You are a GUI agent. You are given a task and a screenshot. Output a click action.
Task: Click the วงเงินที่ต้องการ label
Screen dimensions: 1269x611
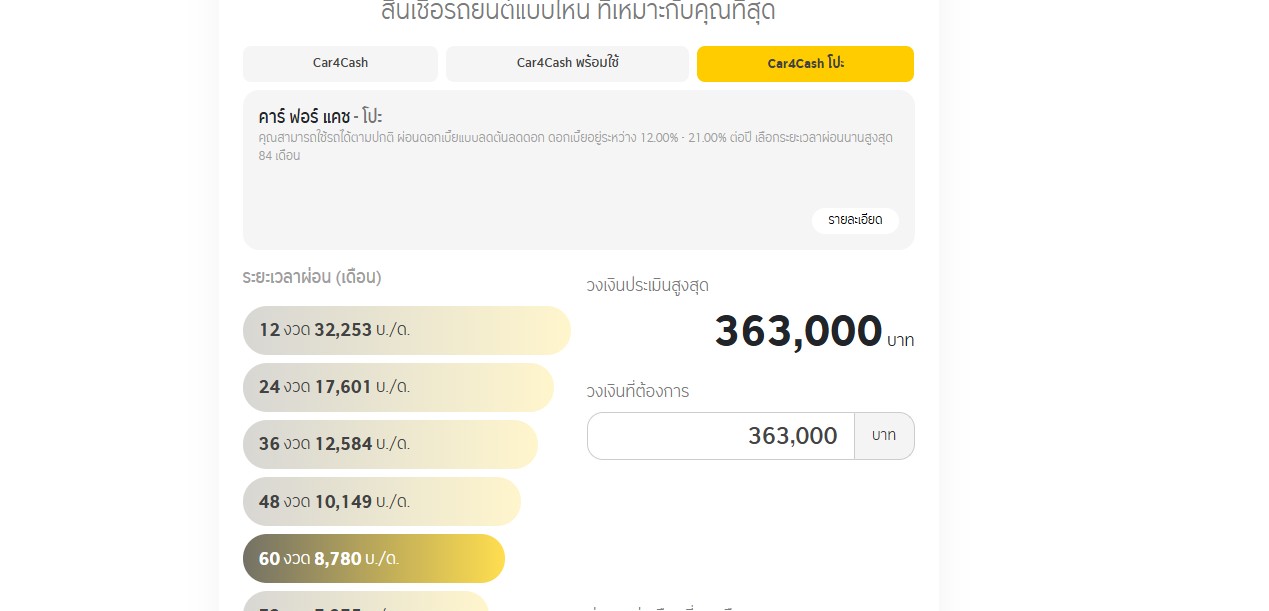pyautogui.click(x=637, y=391)
